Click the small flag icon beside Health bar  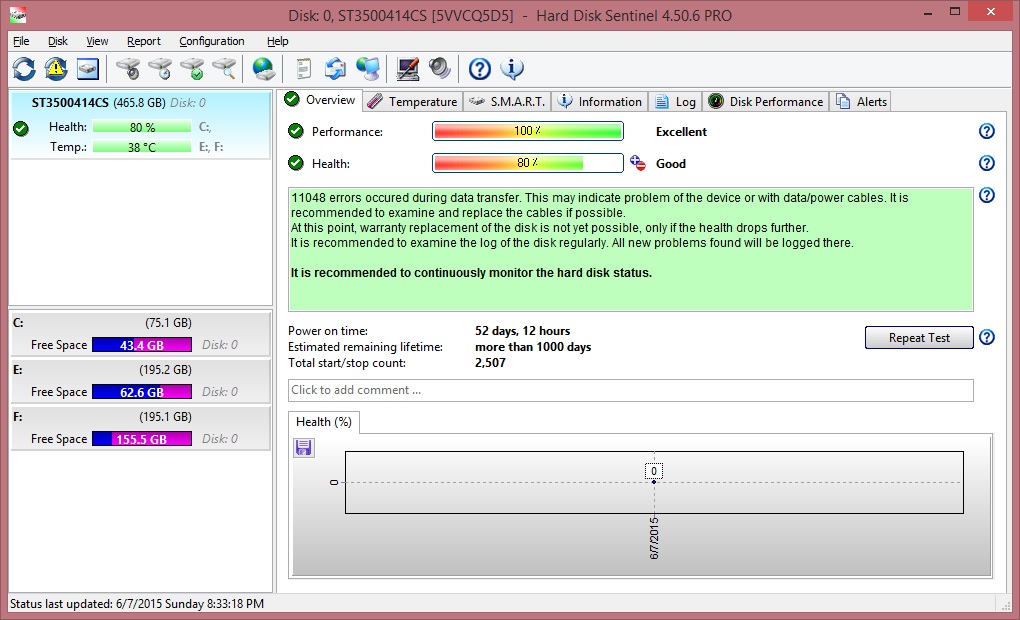tap(638, 163)
